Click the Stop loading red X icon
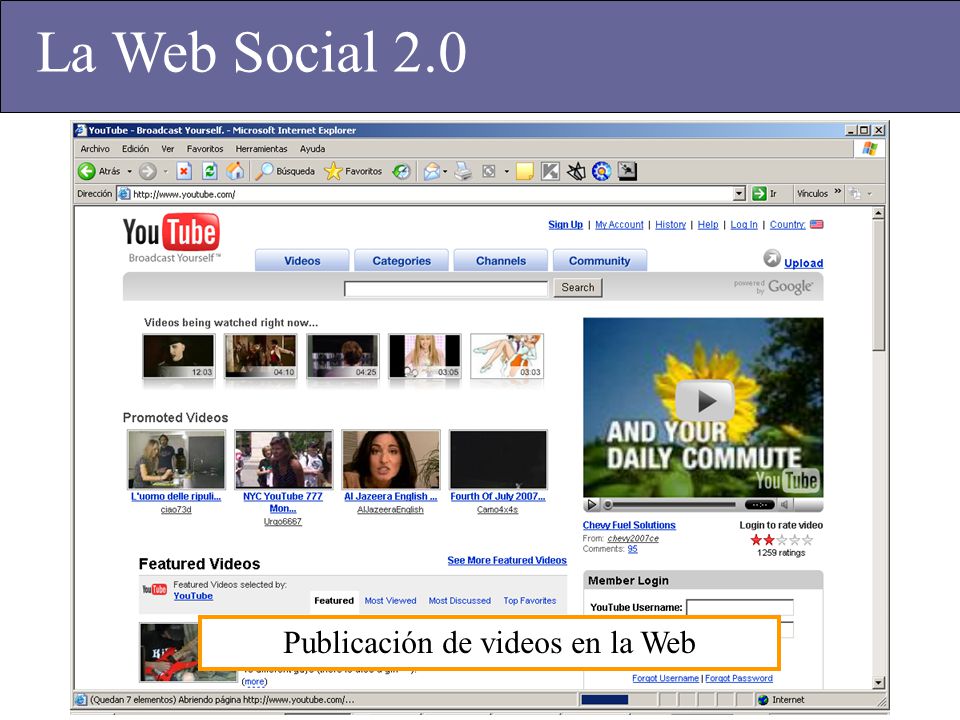Screen dimensions: 960x720 point(184,171)
